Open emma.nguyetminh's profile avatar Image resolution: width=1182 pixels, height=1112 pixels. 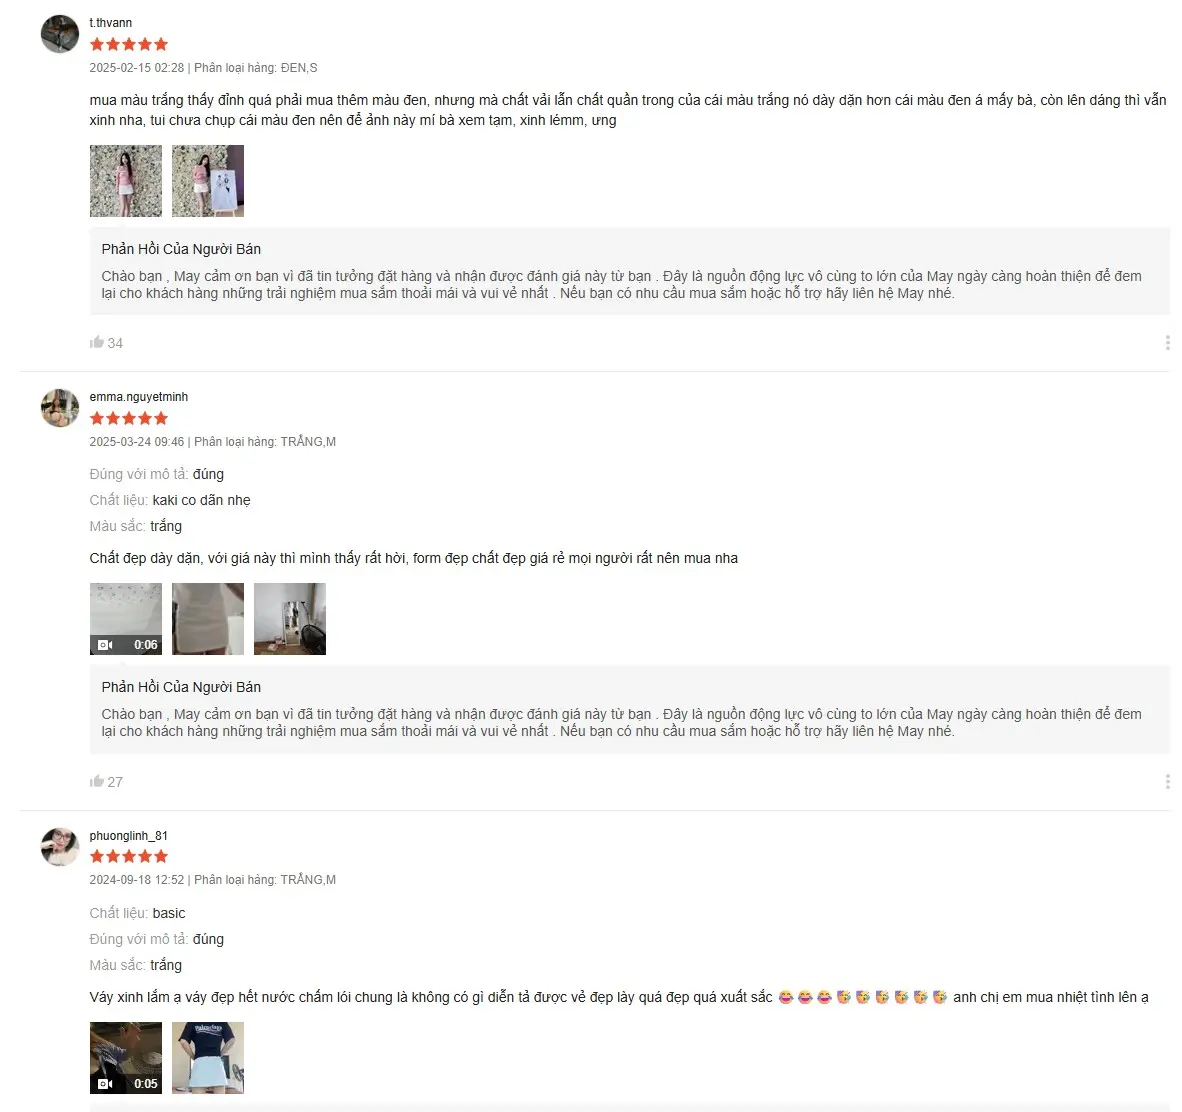pyautogui.click(x=60, y=408)
